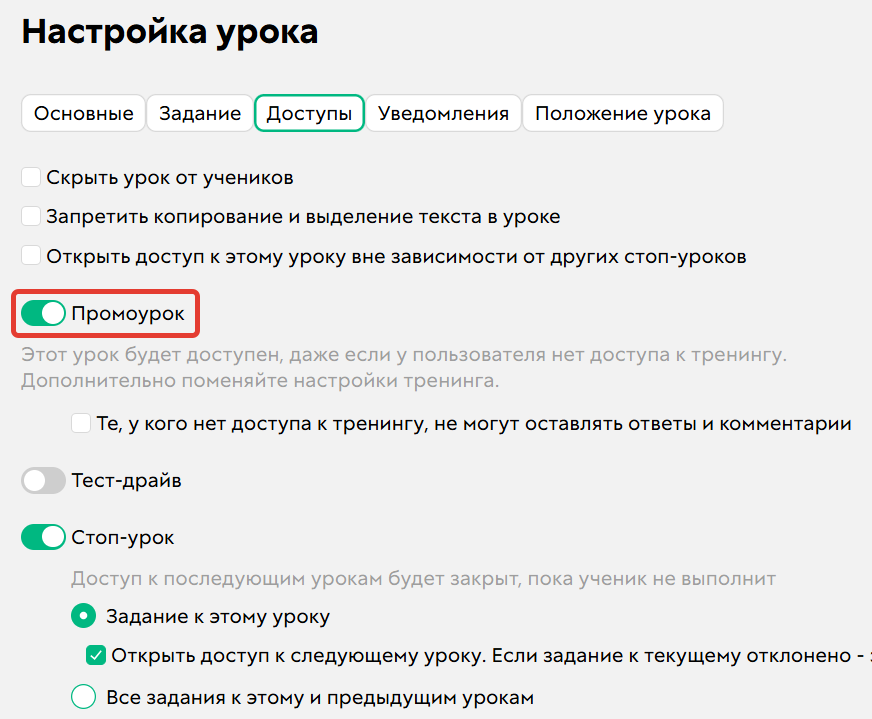Turn off the Промоурок toggle

coord(43,314)
